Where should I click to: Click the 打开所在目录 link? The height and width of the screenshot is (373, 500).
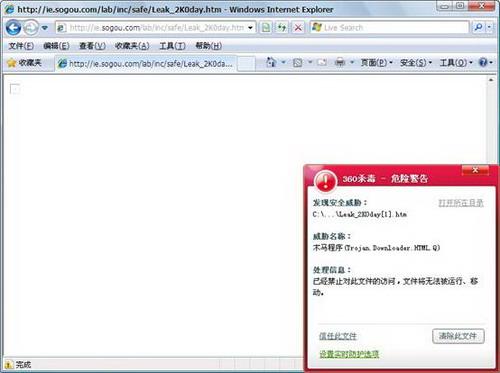pos(461,203)
